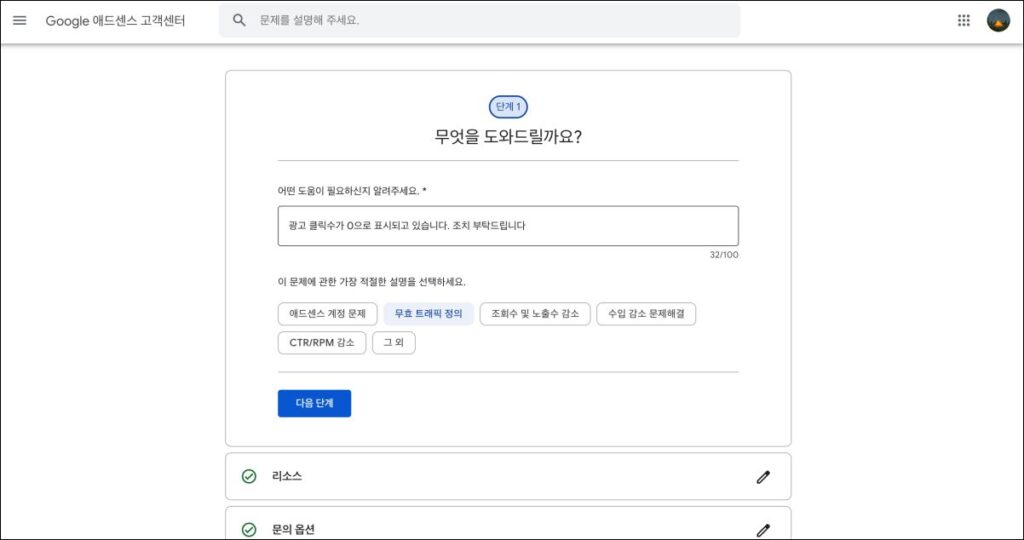
Task: Click the 32/100 character counter
Action: pos(724,255)
